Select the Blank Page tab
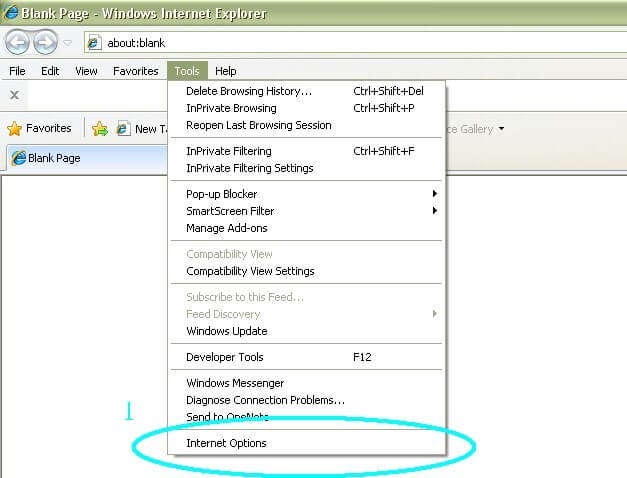The height and width of the screenshot is (478, 627). pyautogui.click(x=87, y=158)
